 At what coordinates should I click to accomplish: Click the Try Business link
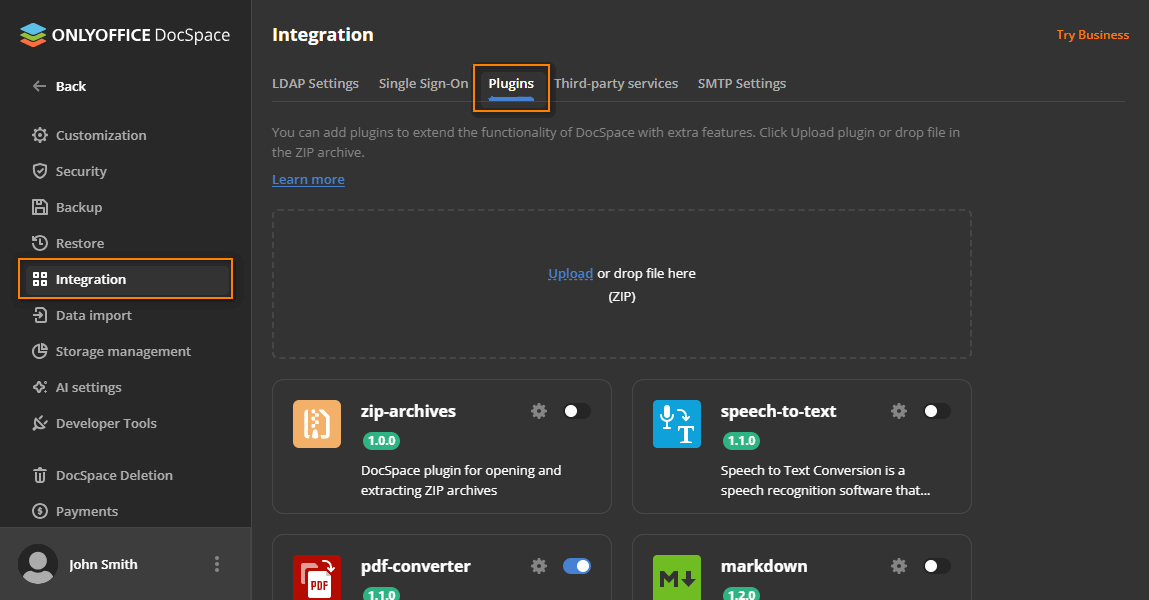(x=1092, y=34)
